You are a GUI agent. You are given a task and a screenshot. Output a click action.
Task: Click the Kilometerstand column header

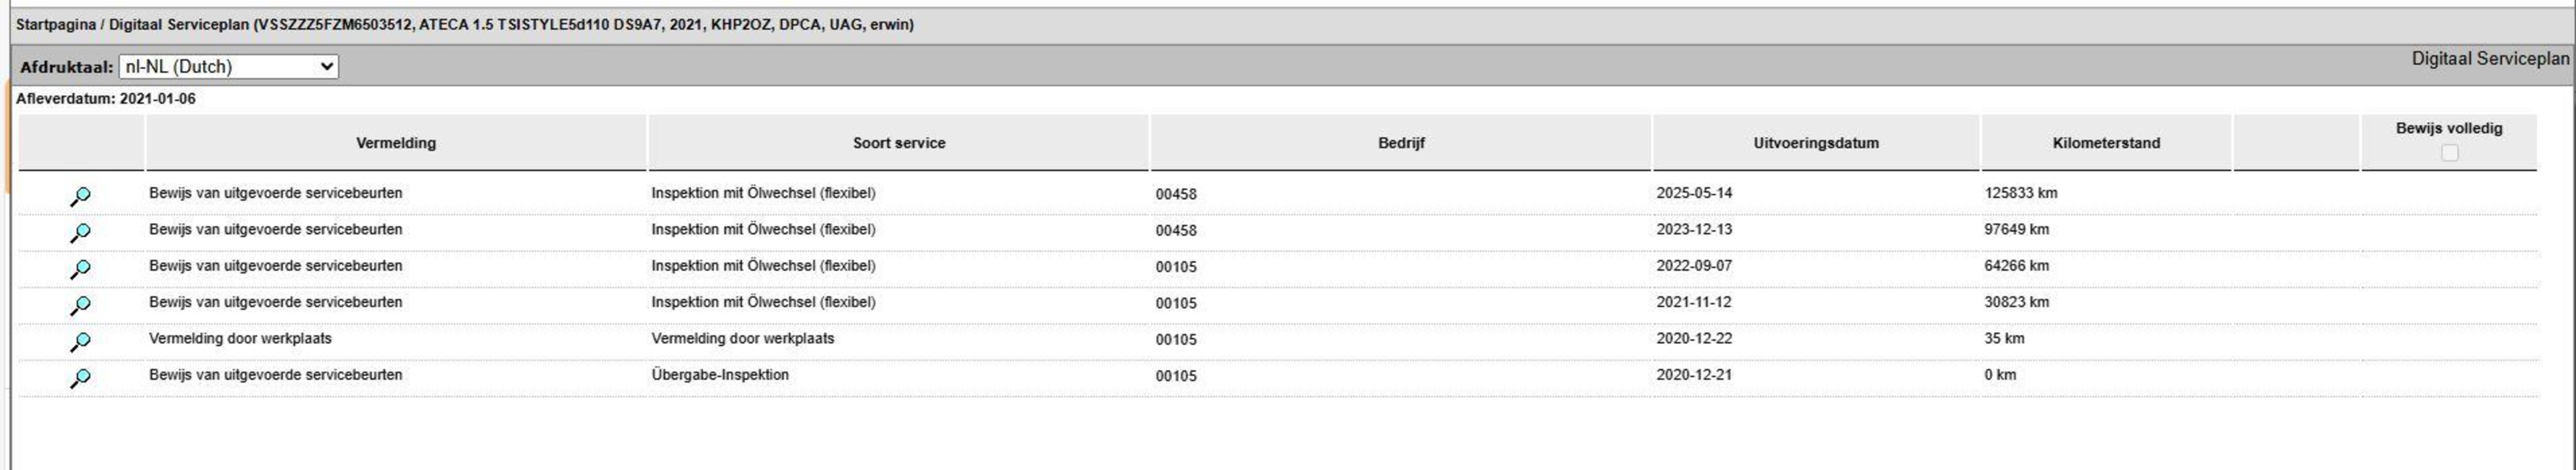pos(2106,143)
